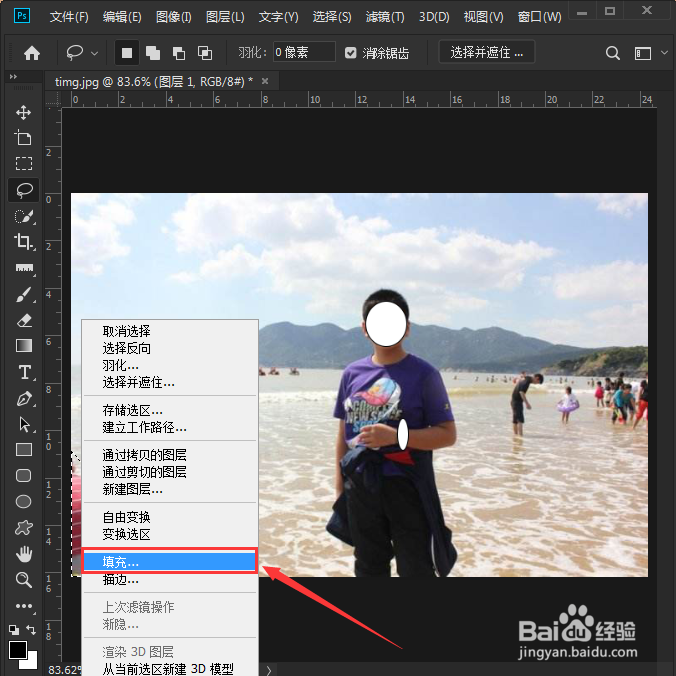Switch to the timg.jpg document tab
Viewport: 676px width, 676px height.
pos(154,81)
